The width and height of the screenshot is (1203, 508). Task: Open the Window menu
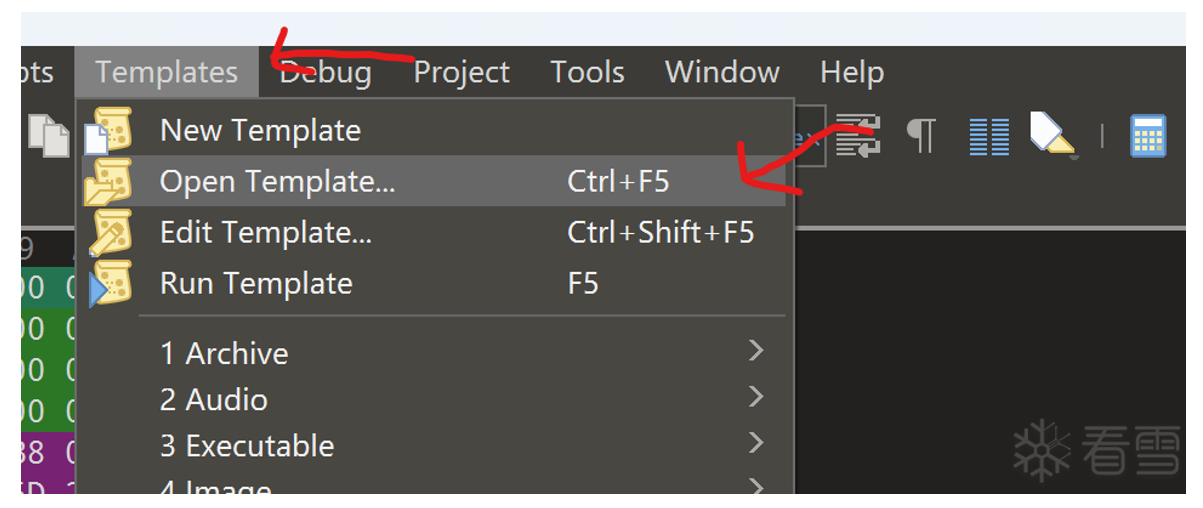[722, 72]
